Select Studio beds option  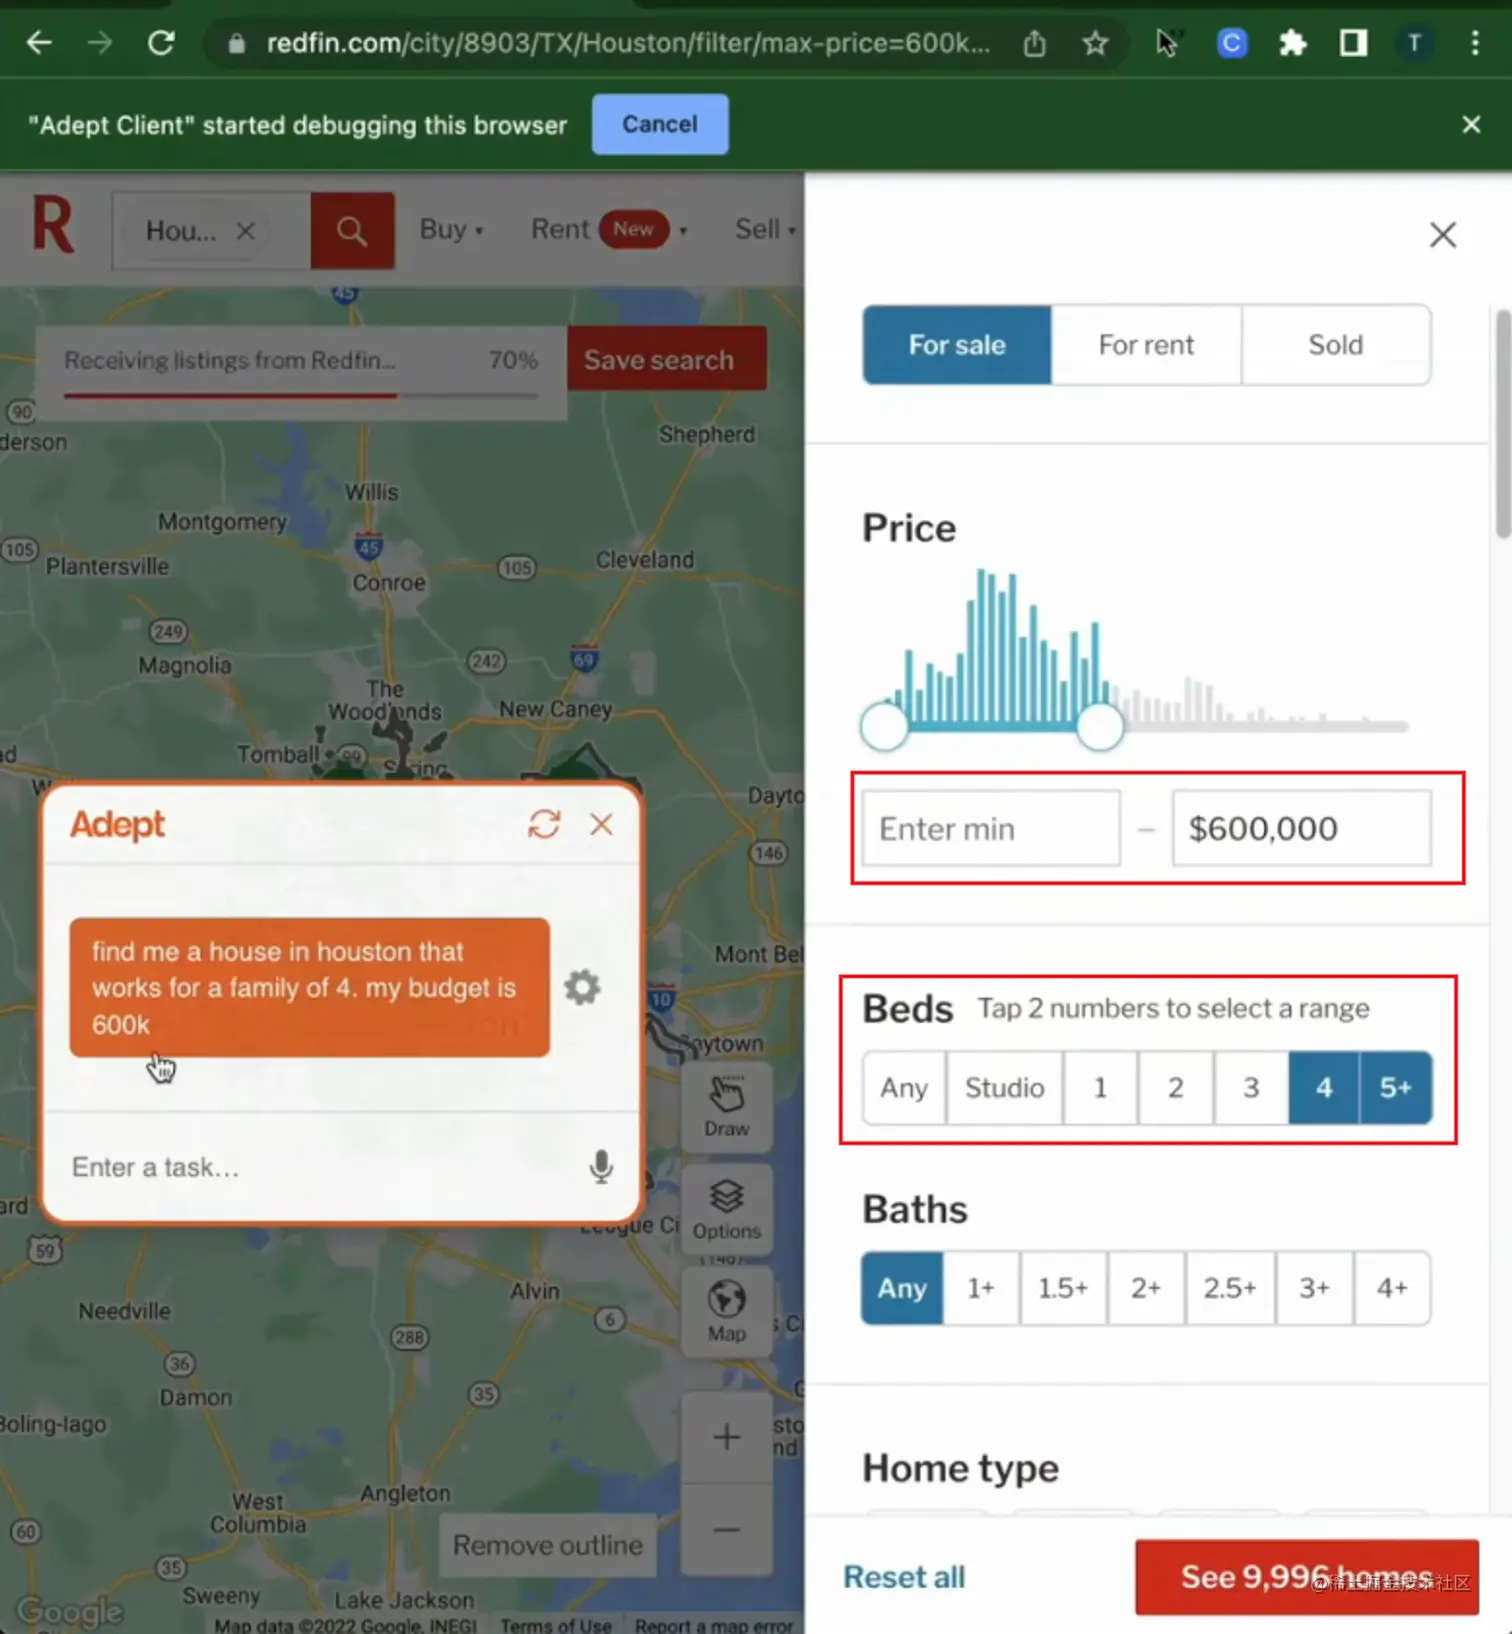(x=1004, y=1088)
